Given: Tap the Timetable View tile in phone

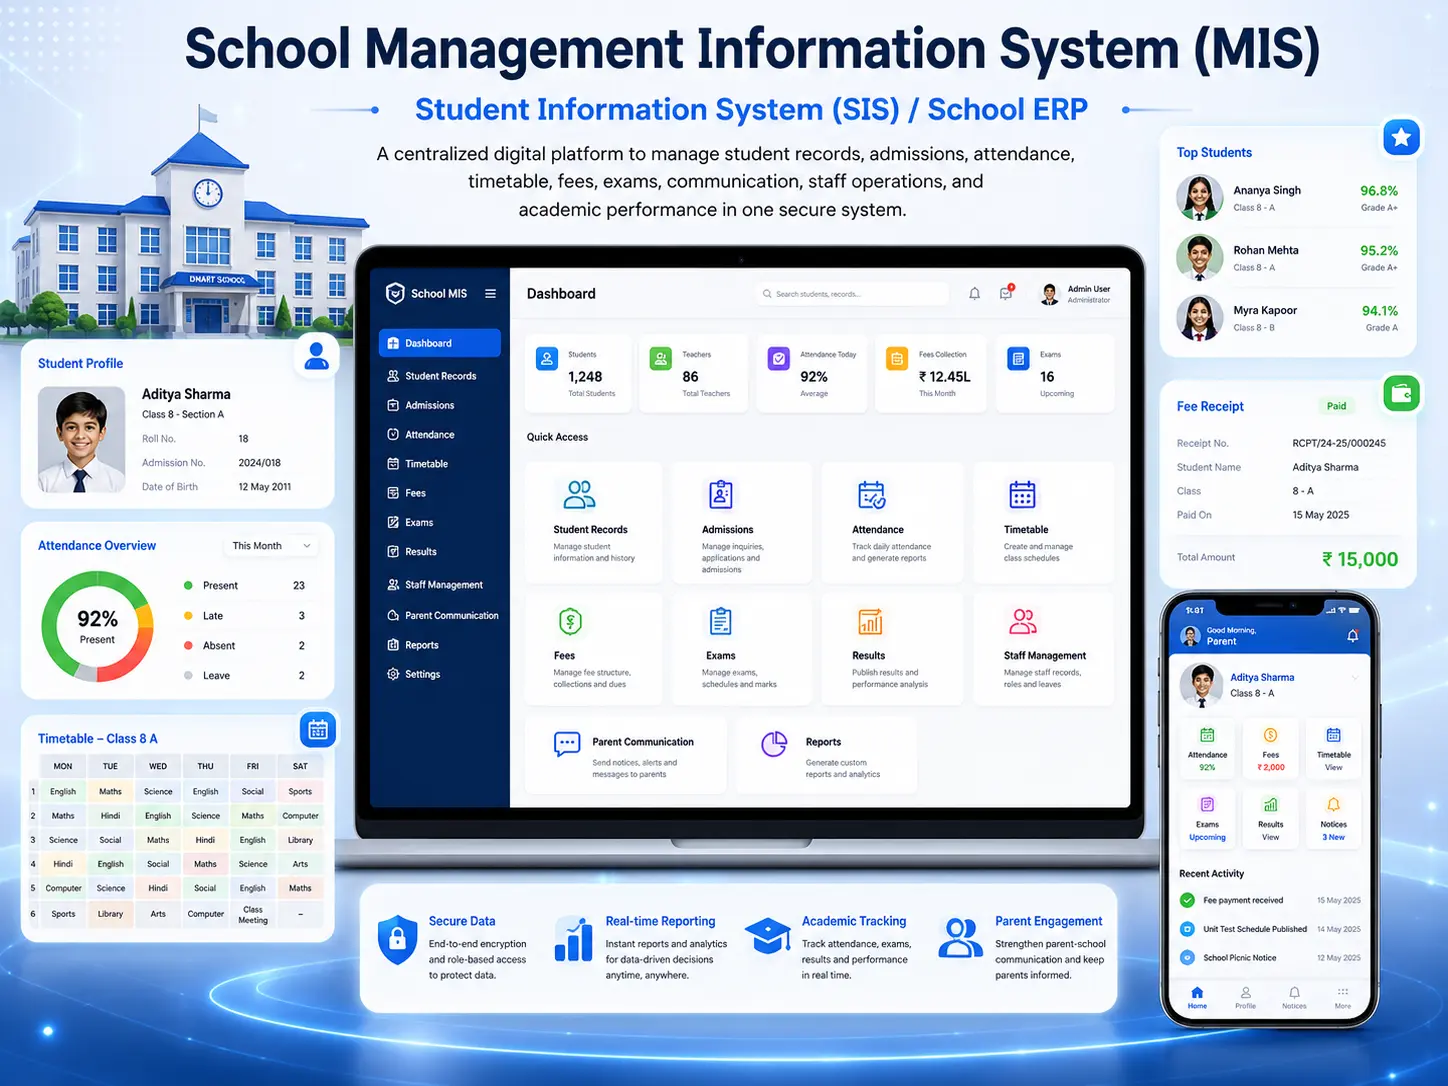Looking at the screenshot, I should click(1333, 748).
